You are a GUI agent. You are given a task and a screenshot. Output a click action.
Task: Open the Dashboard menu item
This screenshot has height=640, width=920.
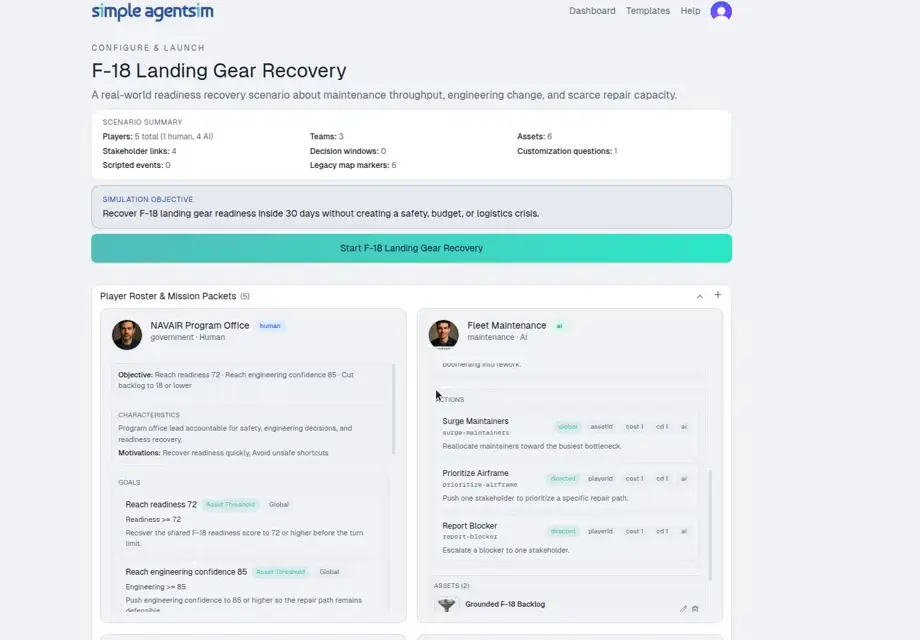592,11
